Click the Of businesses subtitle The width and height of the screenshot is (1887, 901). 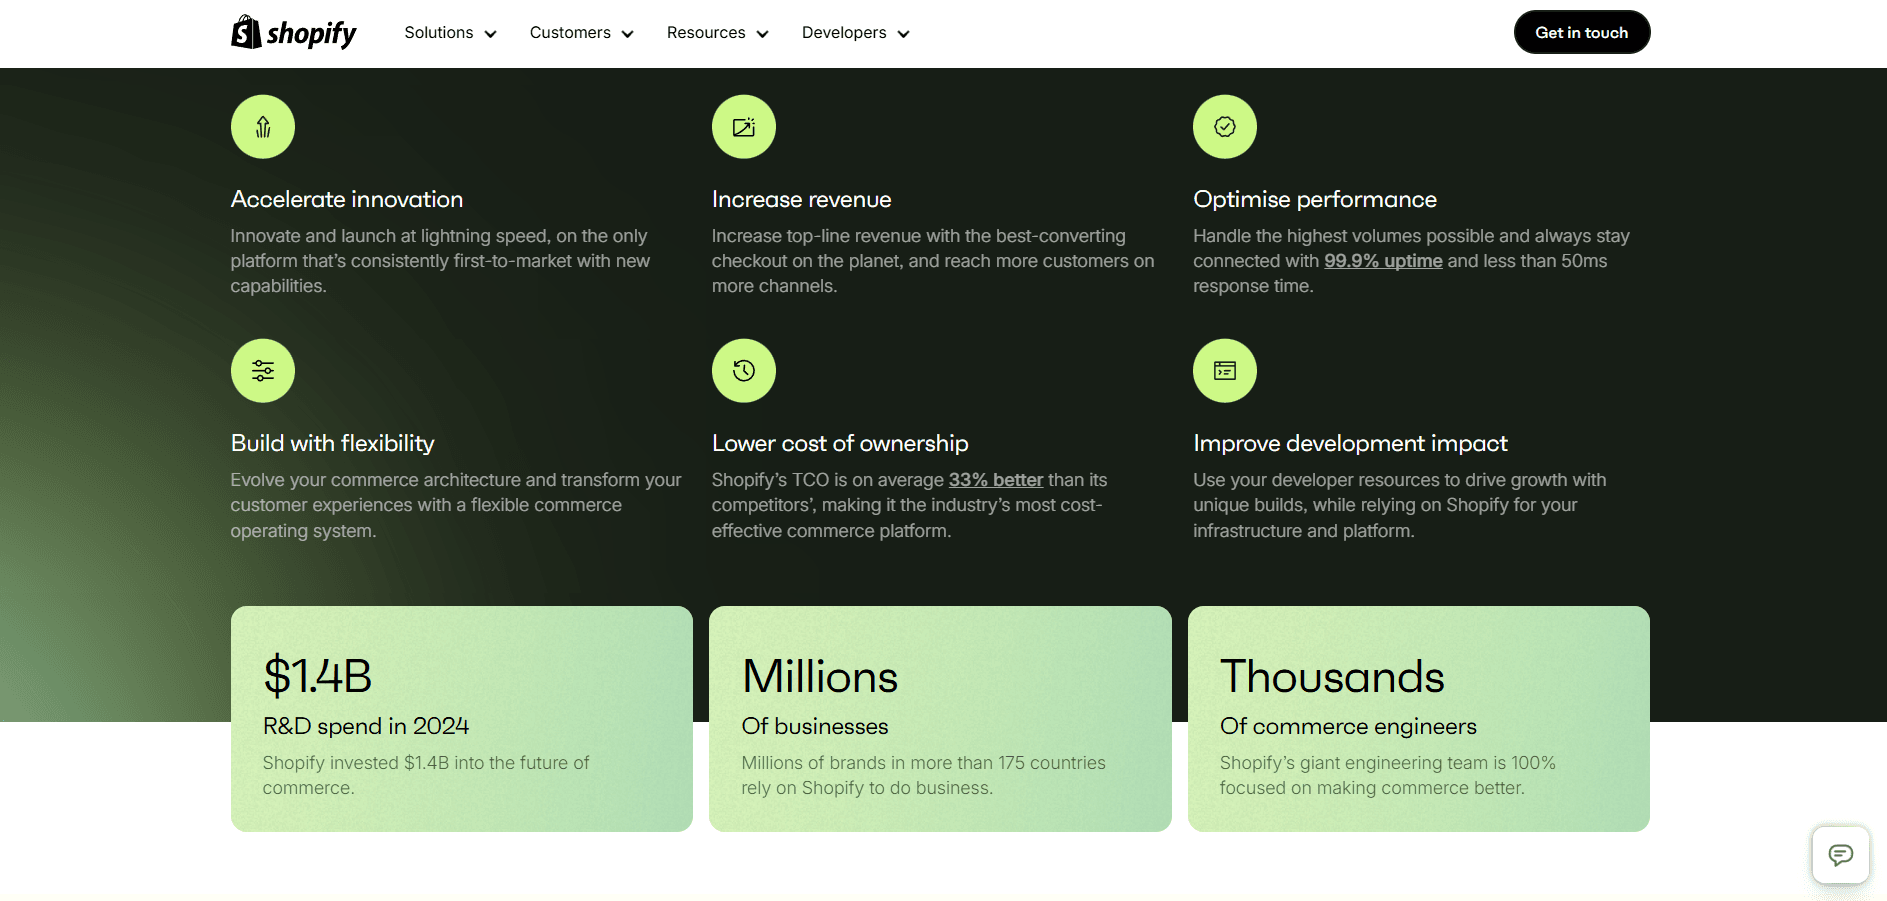coord(815,726)
